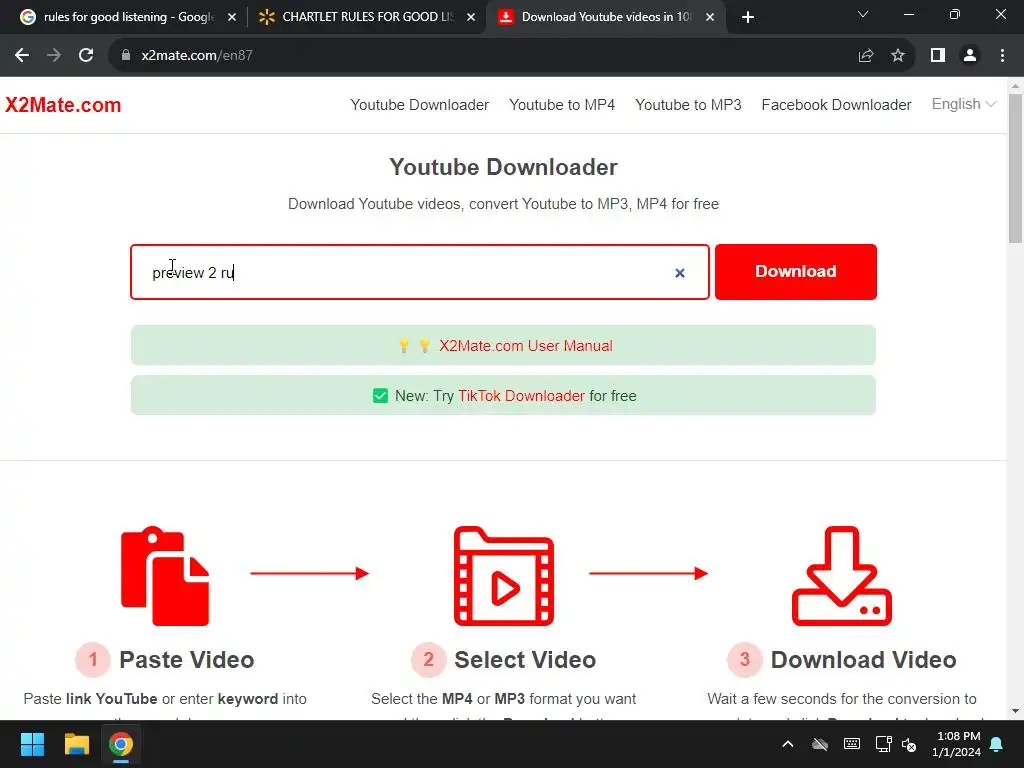Click the green checkmark icon

click(380, 396)
